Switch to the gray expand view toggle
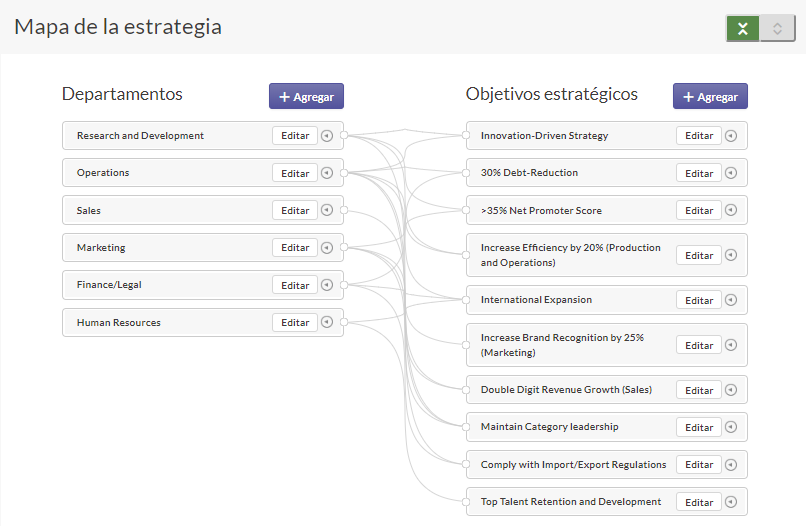 777,29
